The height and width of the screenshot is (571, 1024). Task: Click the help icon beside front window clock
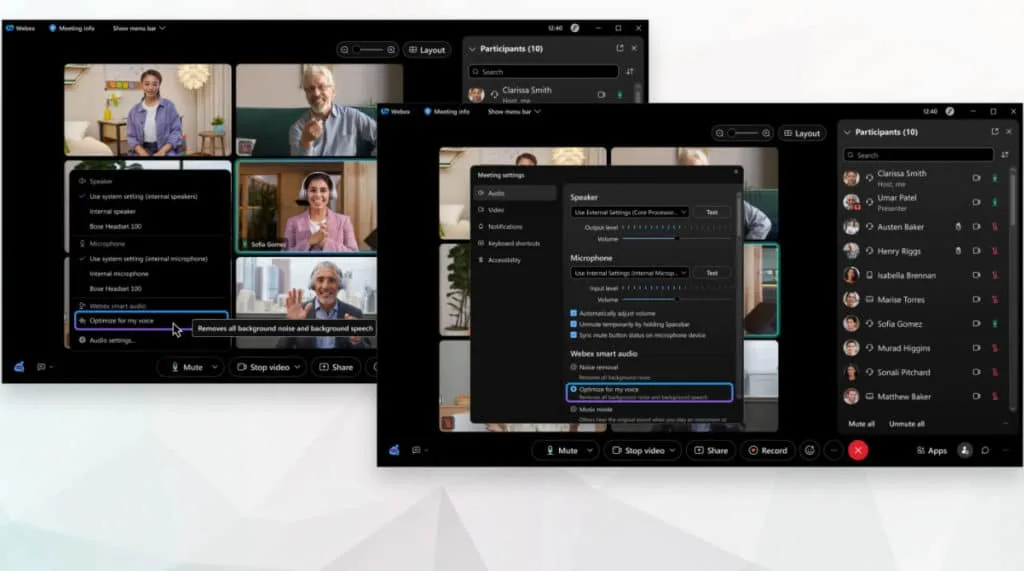(950, 112)
